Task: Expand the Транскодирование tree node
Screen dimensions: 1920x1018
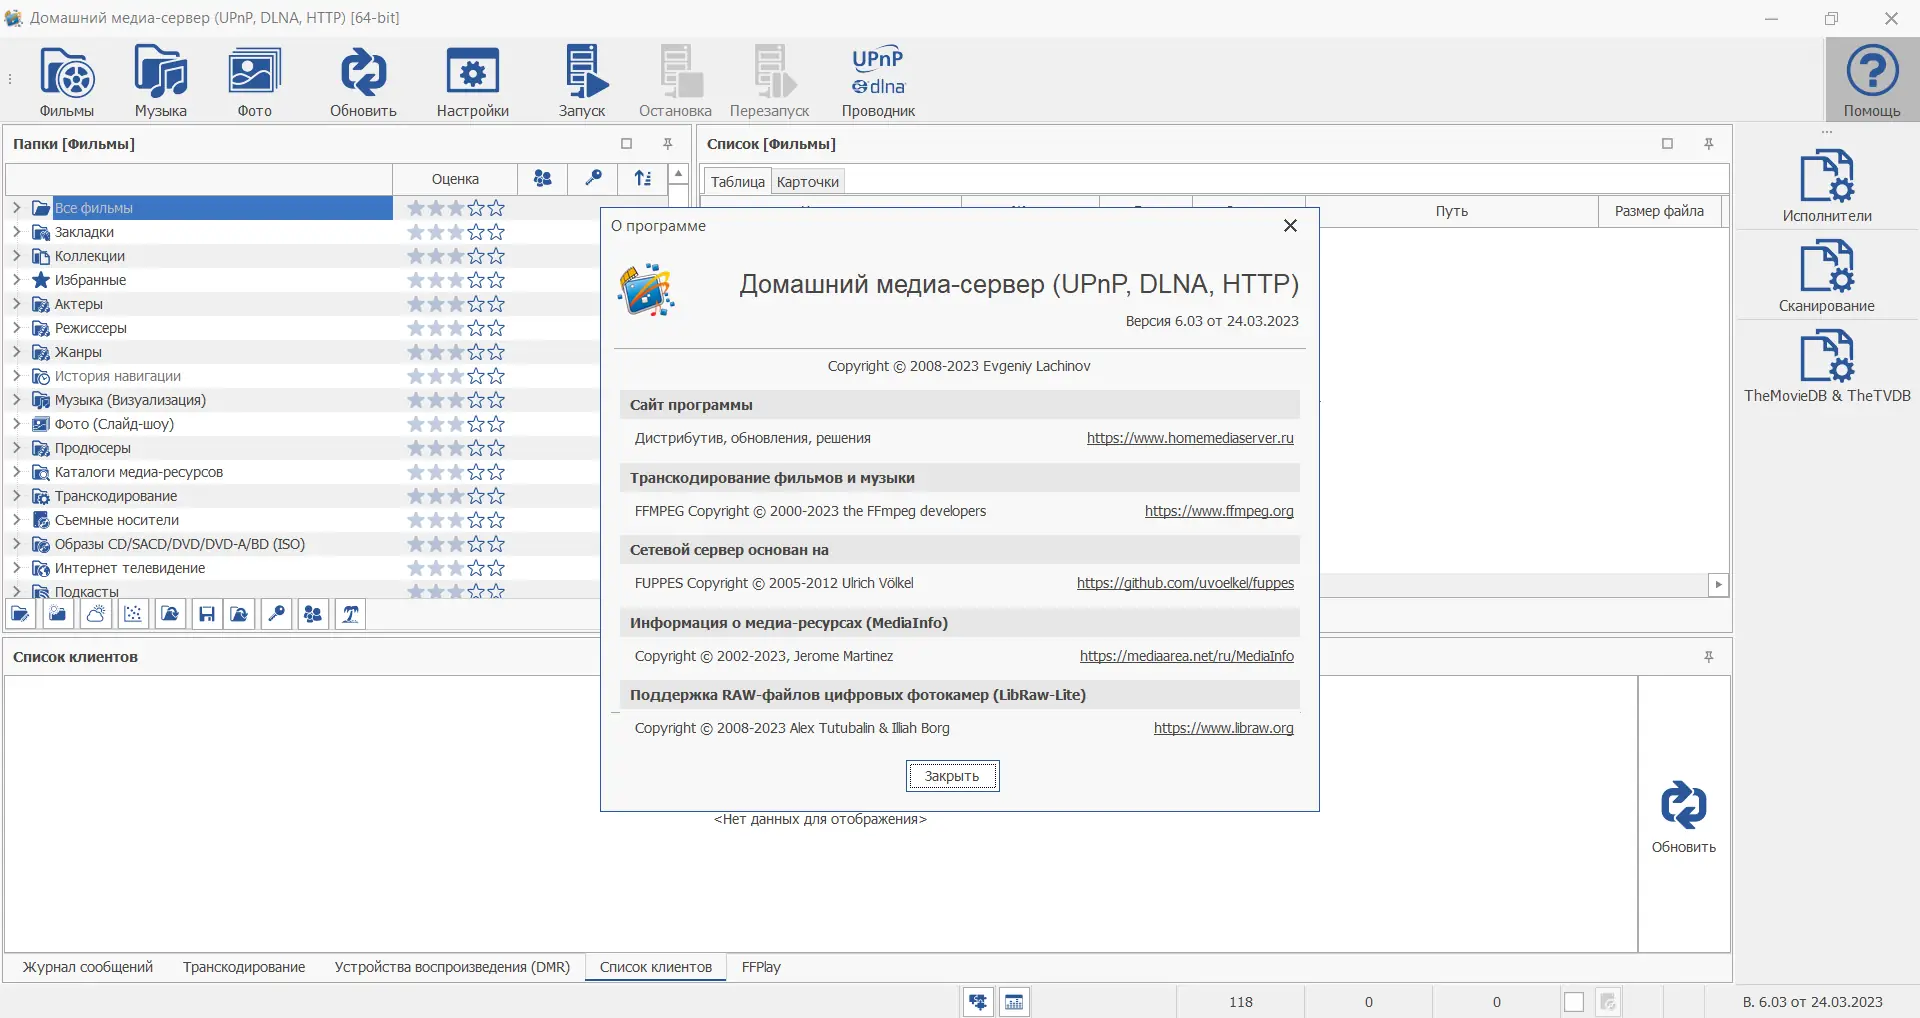Action: [17, 496]
